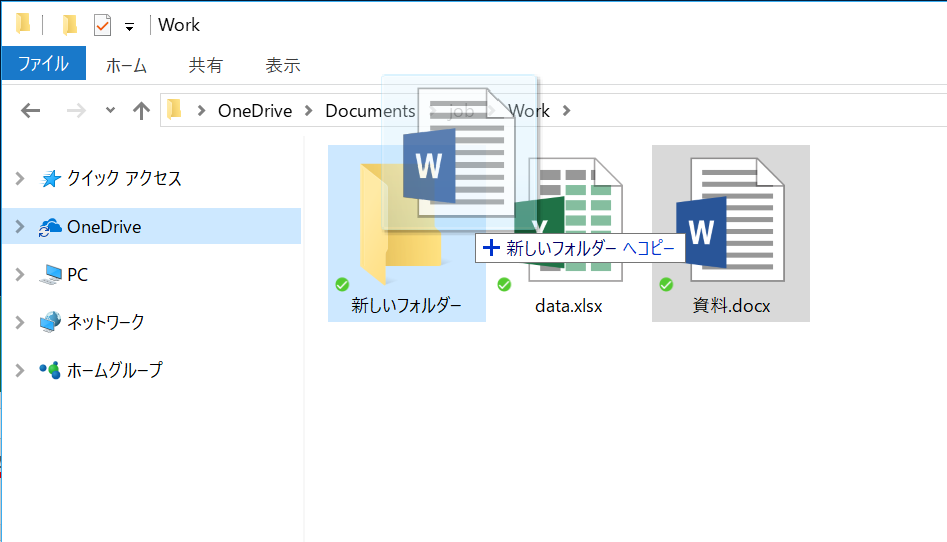Screen dimensions: 947x542
Task: Expand the chevron after OneDrive in the path
Action: 309,111
